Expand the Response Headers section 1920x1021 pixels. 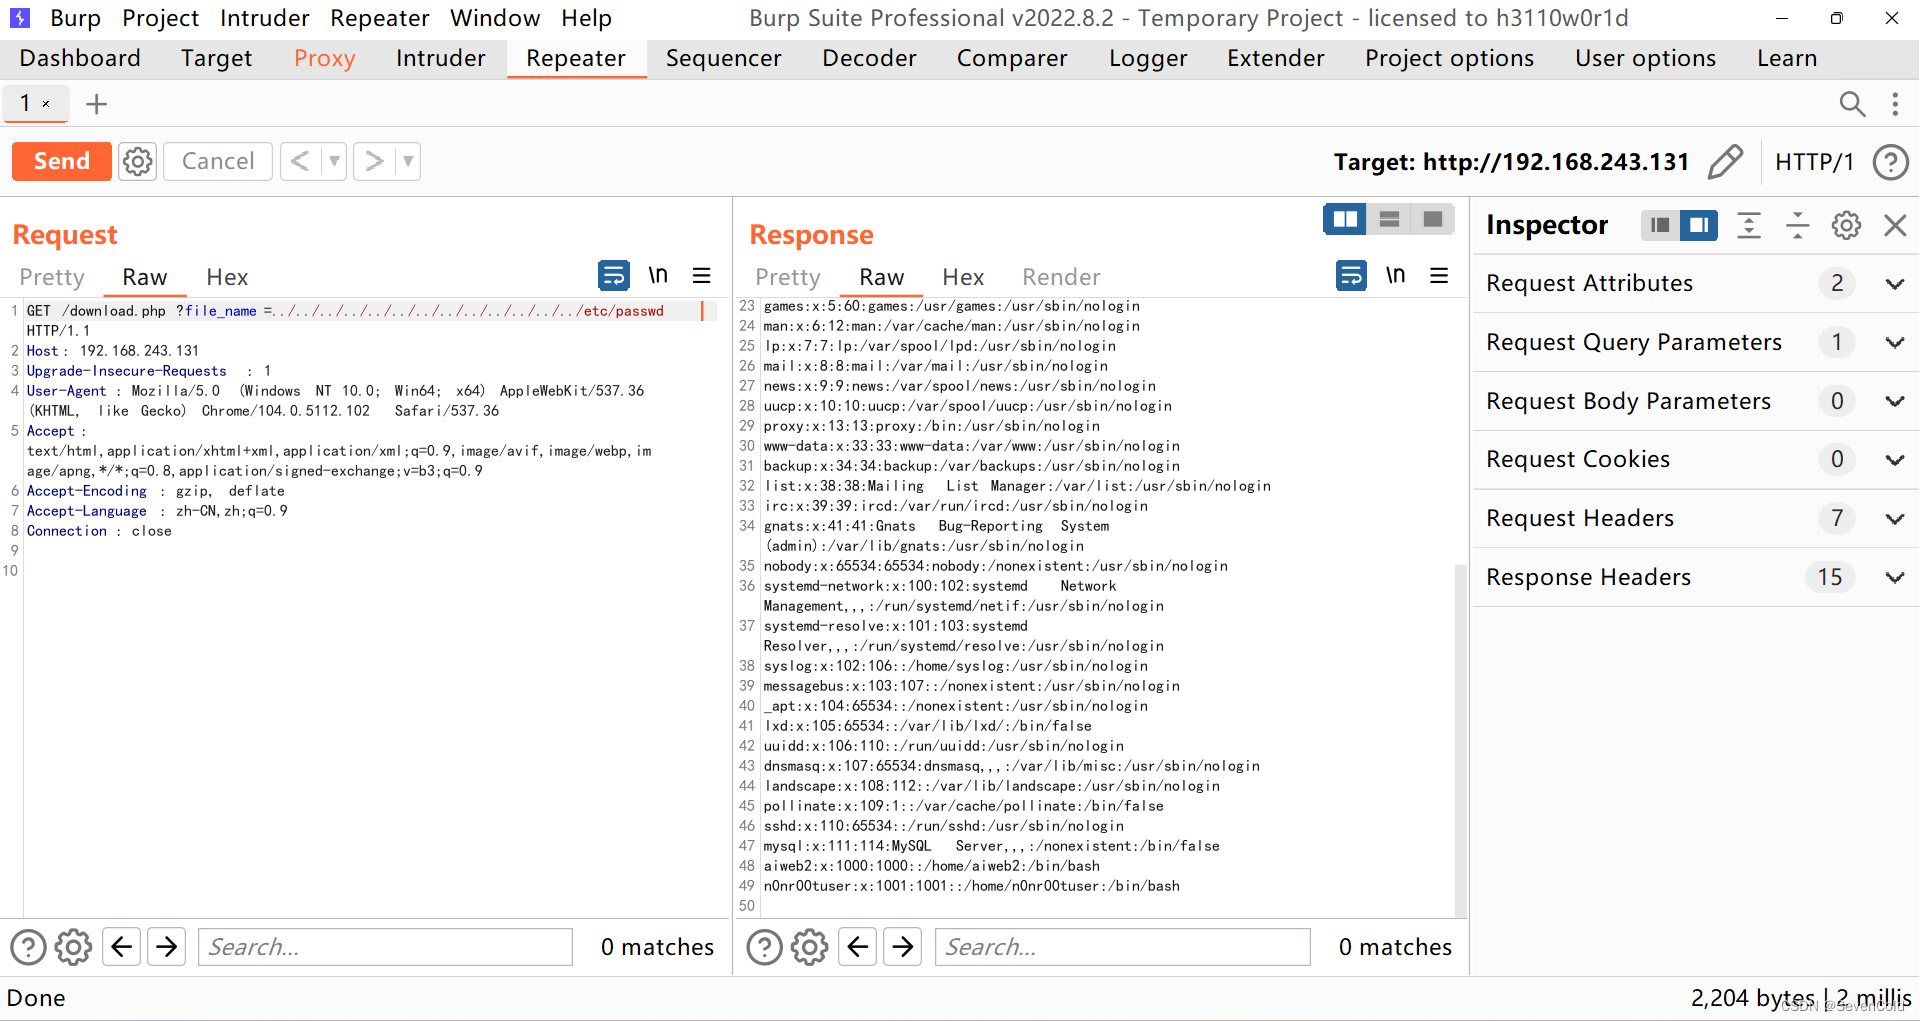coord(1895,577)
